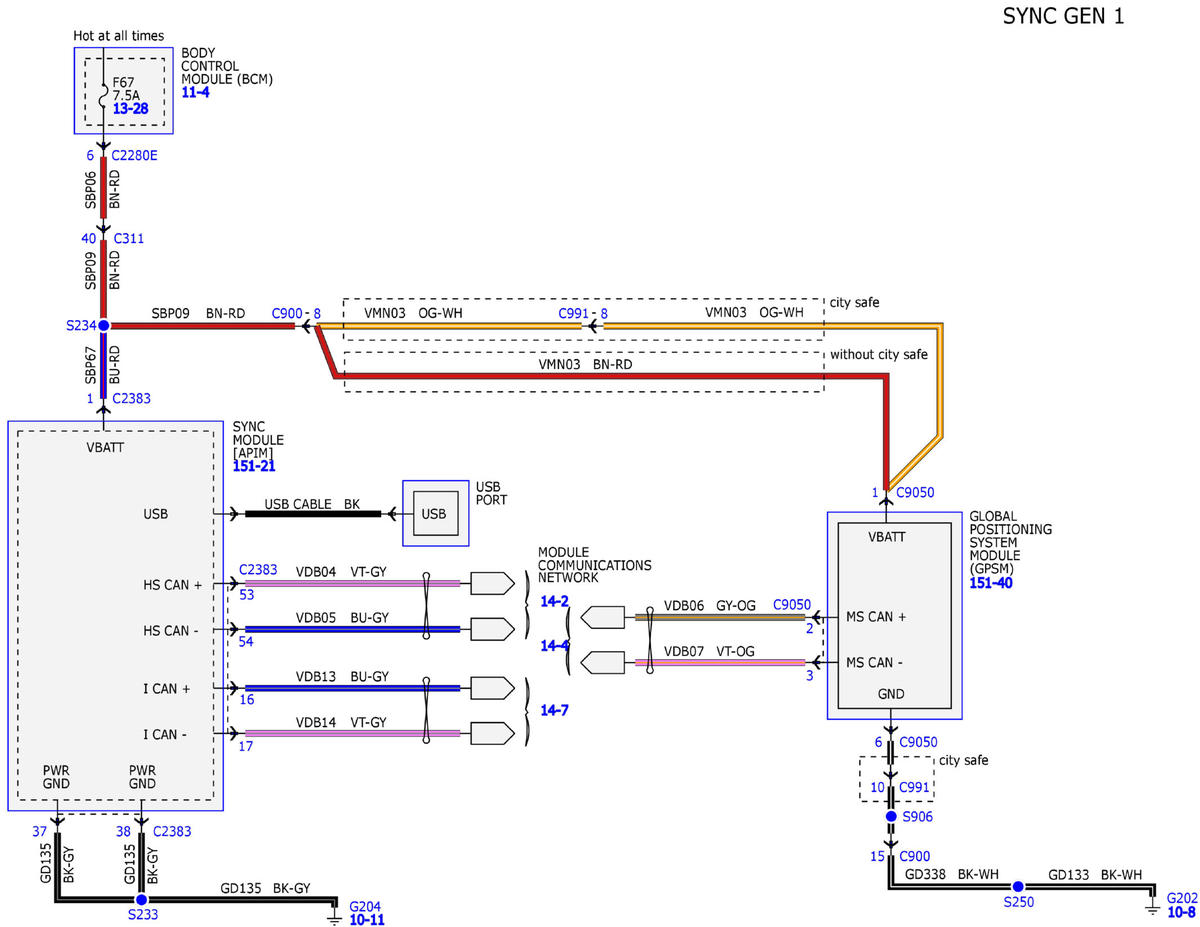The height and width of the screenshot is (927, 1200).
Task: Select the MODULE COMMUNICATIONS NETWORK label
Action: (594, 565)
